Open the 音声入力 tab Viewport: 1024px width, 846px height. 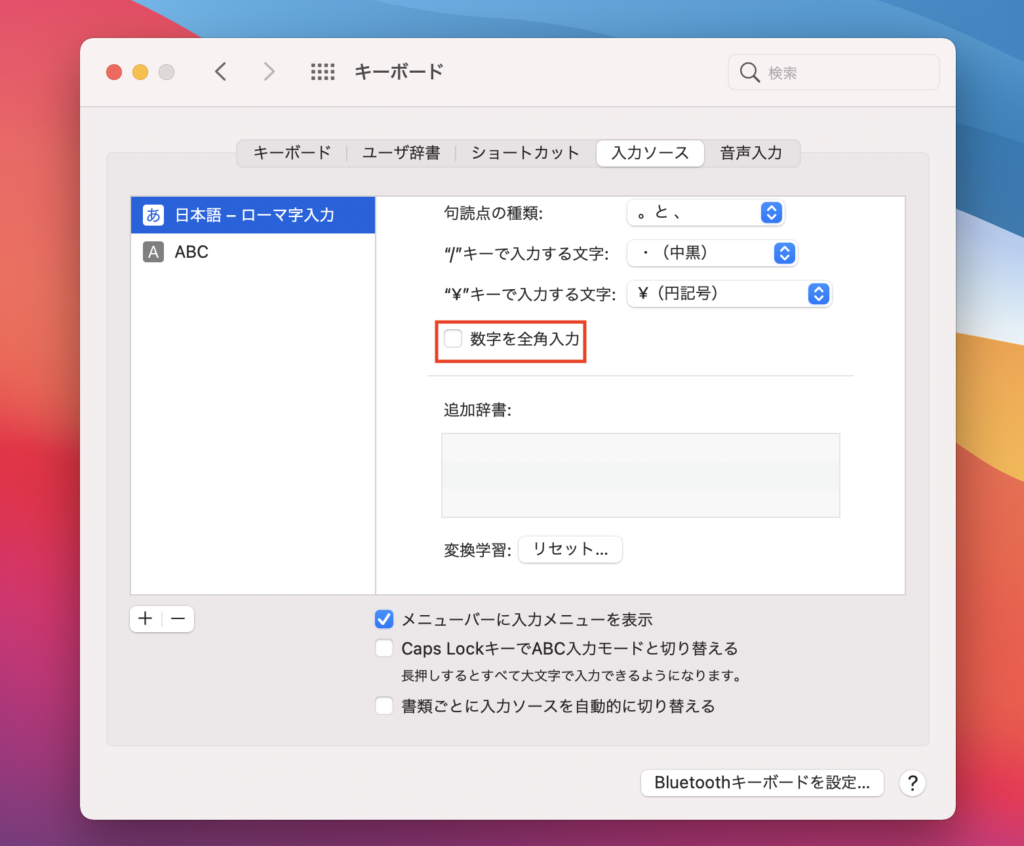(751, 153)
